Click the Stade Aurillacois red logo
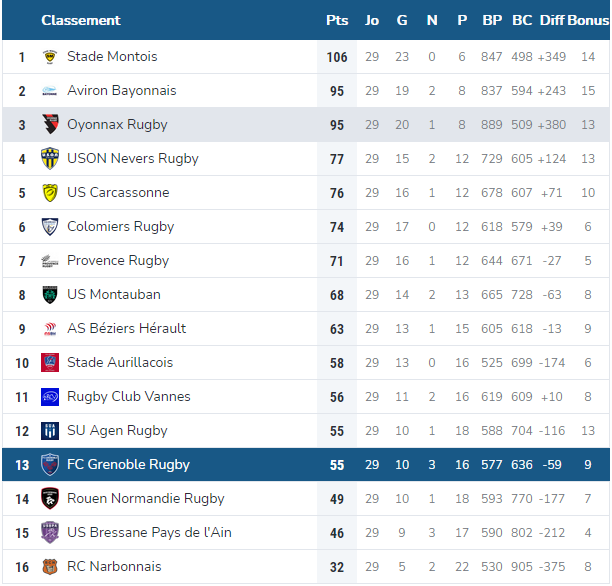 click(50, 363)
